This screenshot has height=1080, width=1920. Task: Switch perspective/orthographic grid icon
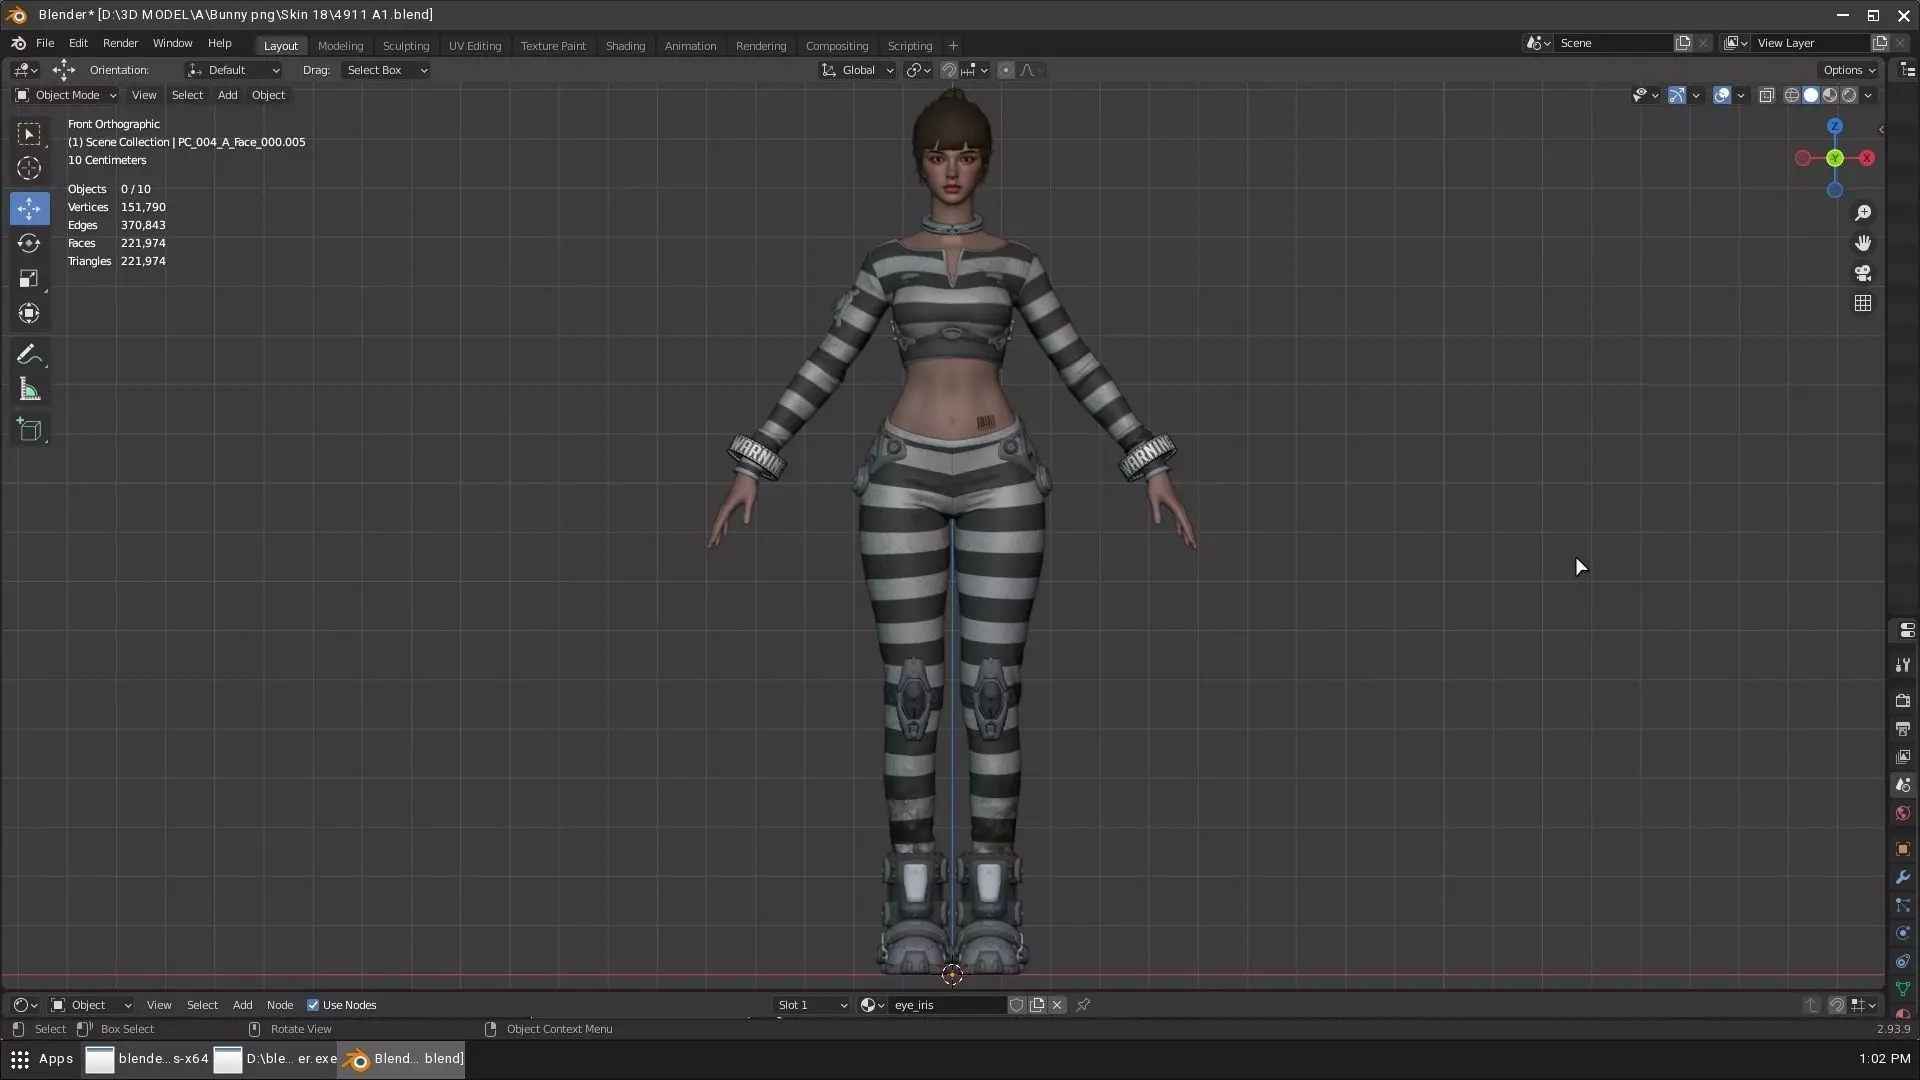click(1862, 303)
